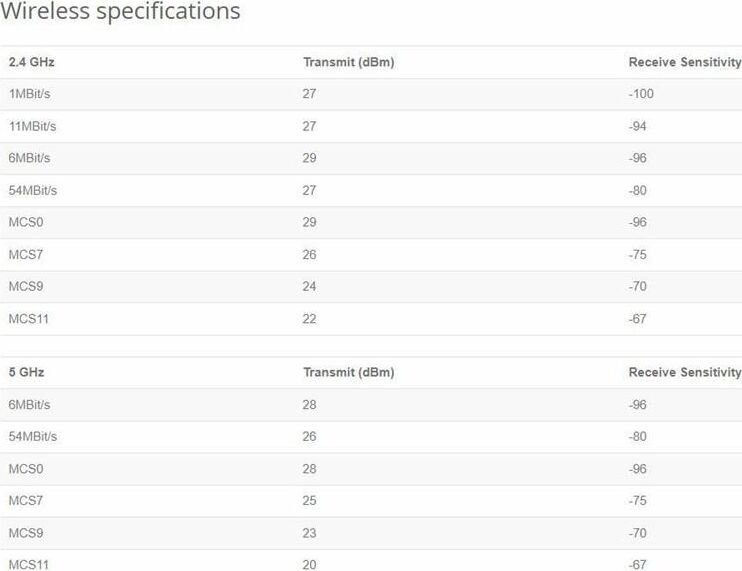Viewport: 742px width, 571px height.
Task: Select the 11MBit/s row label
Action: (x=32, y=127)
